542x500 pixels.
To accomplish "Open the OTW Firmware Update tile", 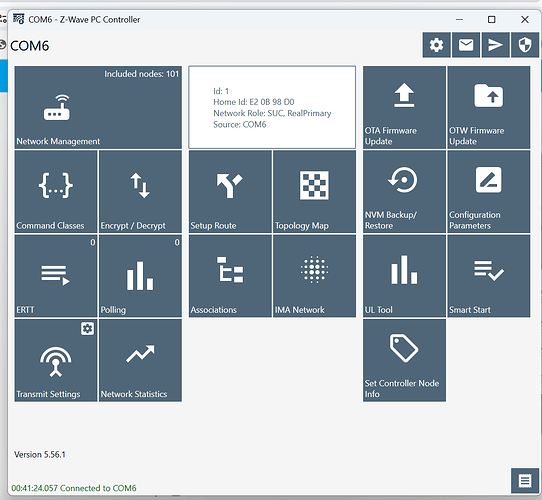I will (x=489, y=108).
